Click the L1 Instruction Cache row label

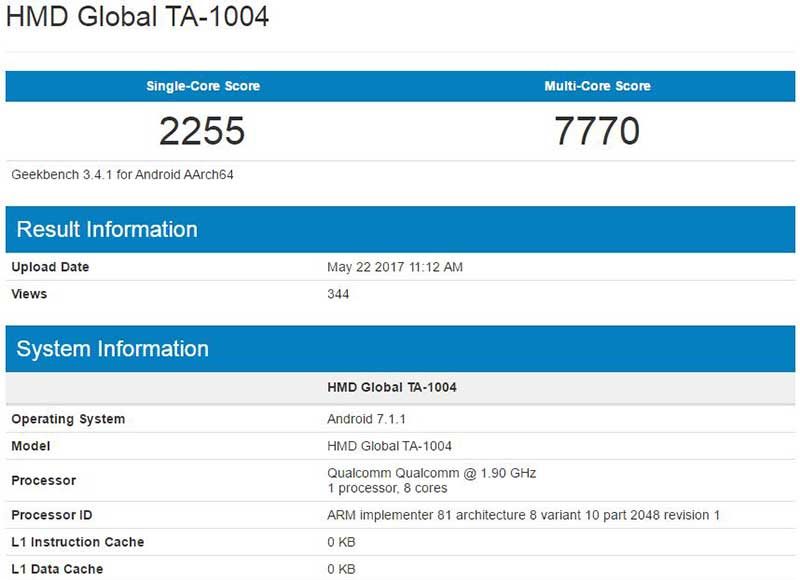[77, 542]
